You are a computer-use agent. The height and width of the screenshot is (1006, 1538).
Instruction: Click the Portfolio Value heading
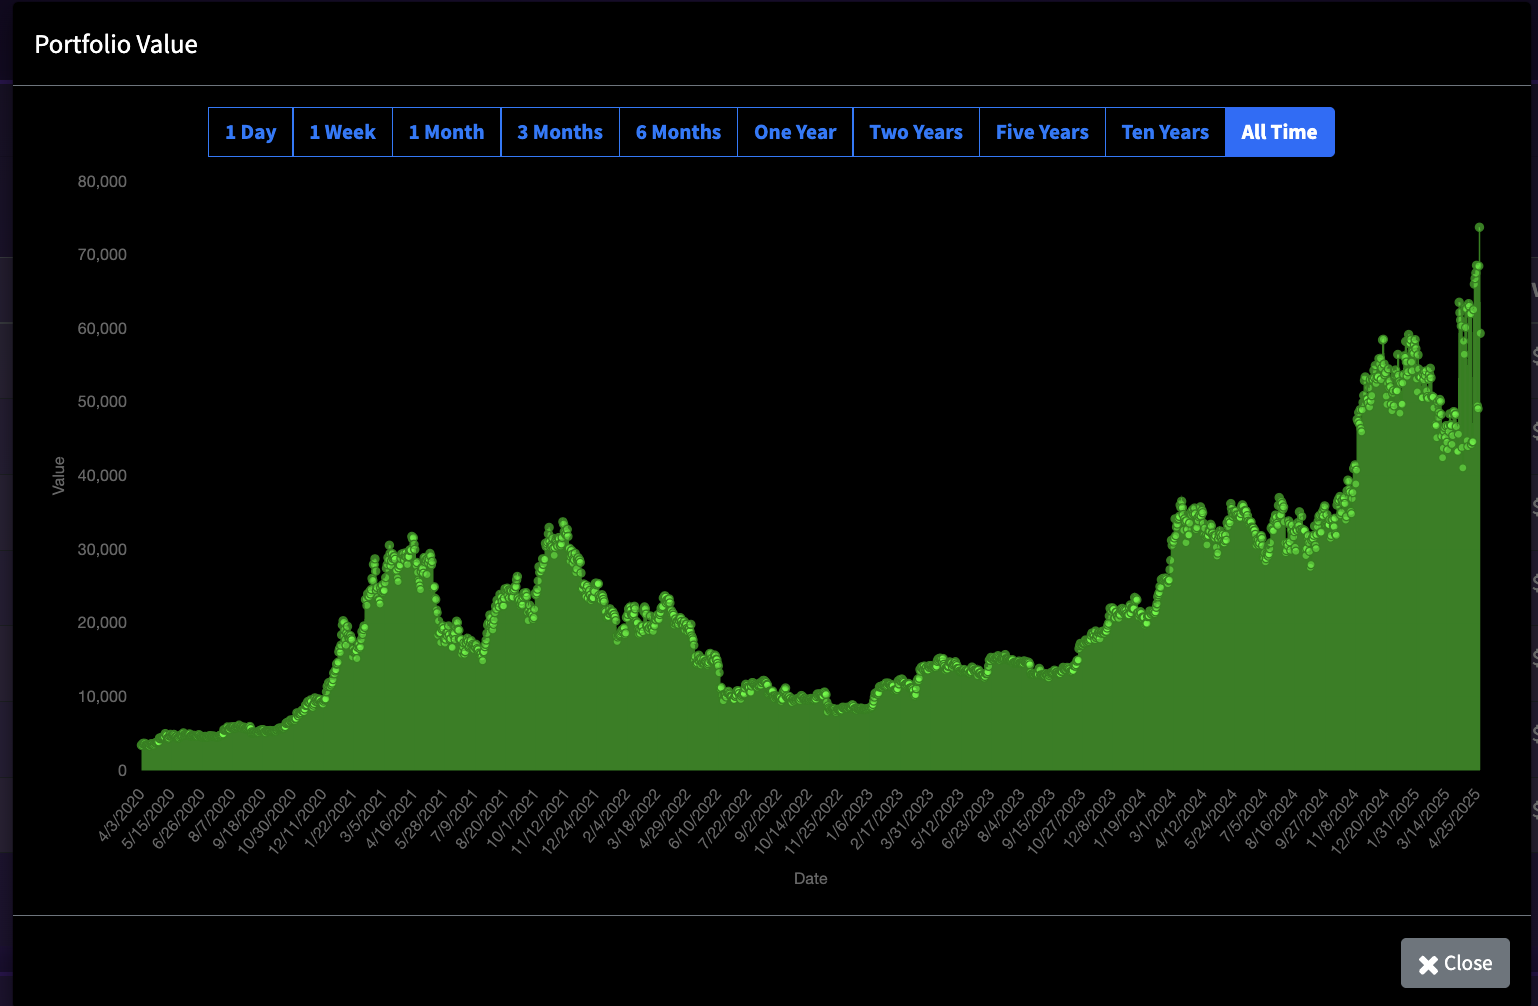(x=116, y=45)
